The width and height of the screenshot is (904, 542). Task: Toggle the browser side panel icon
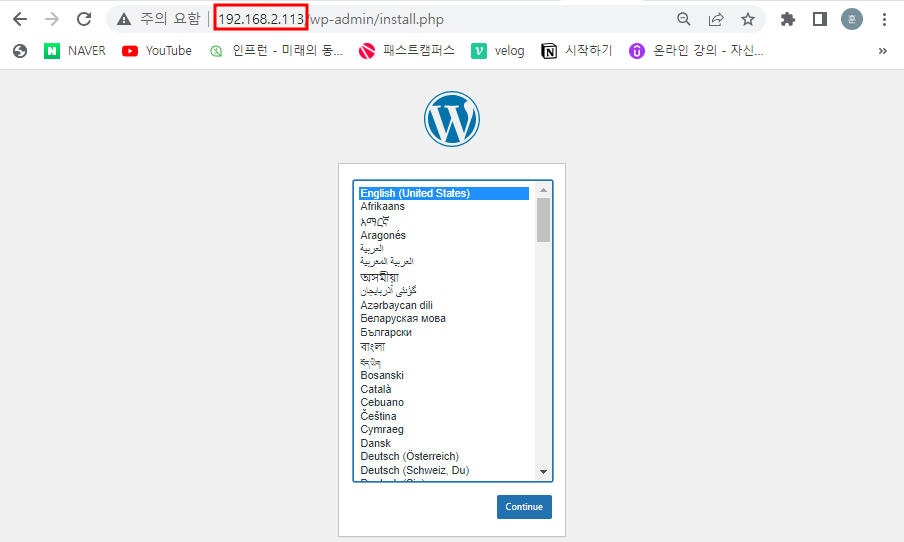click(x=819, y=19)
